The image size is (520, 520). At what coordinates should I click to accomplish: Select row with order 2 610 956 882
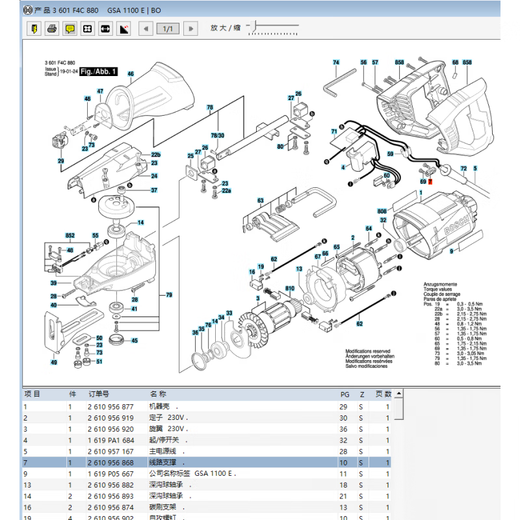coord(207,485)
